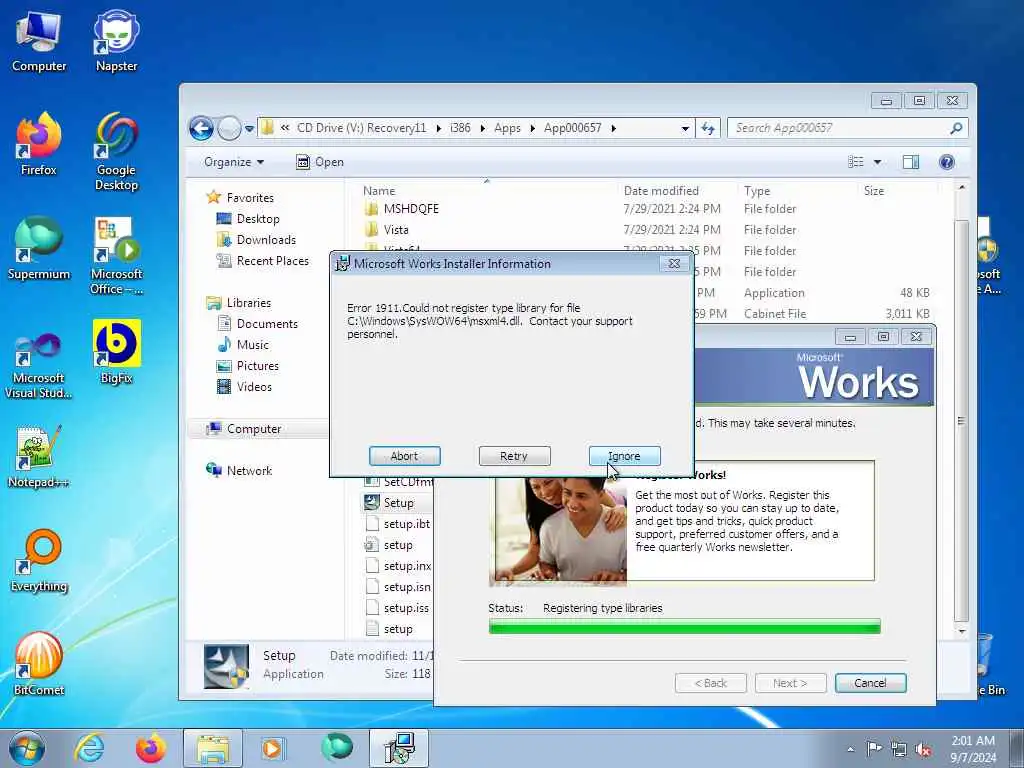Click the taskbar clock showing 2:01 AM
The image size is (1024, 768).
coord(973,749)
